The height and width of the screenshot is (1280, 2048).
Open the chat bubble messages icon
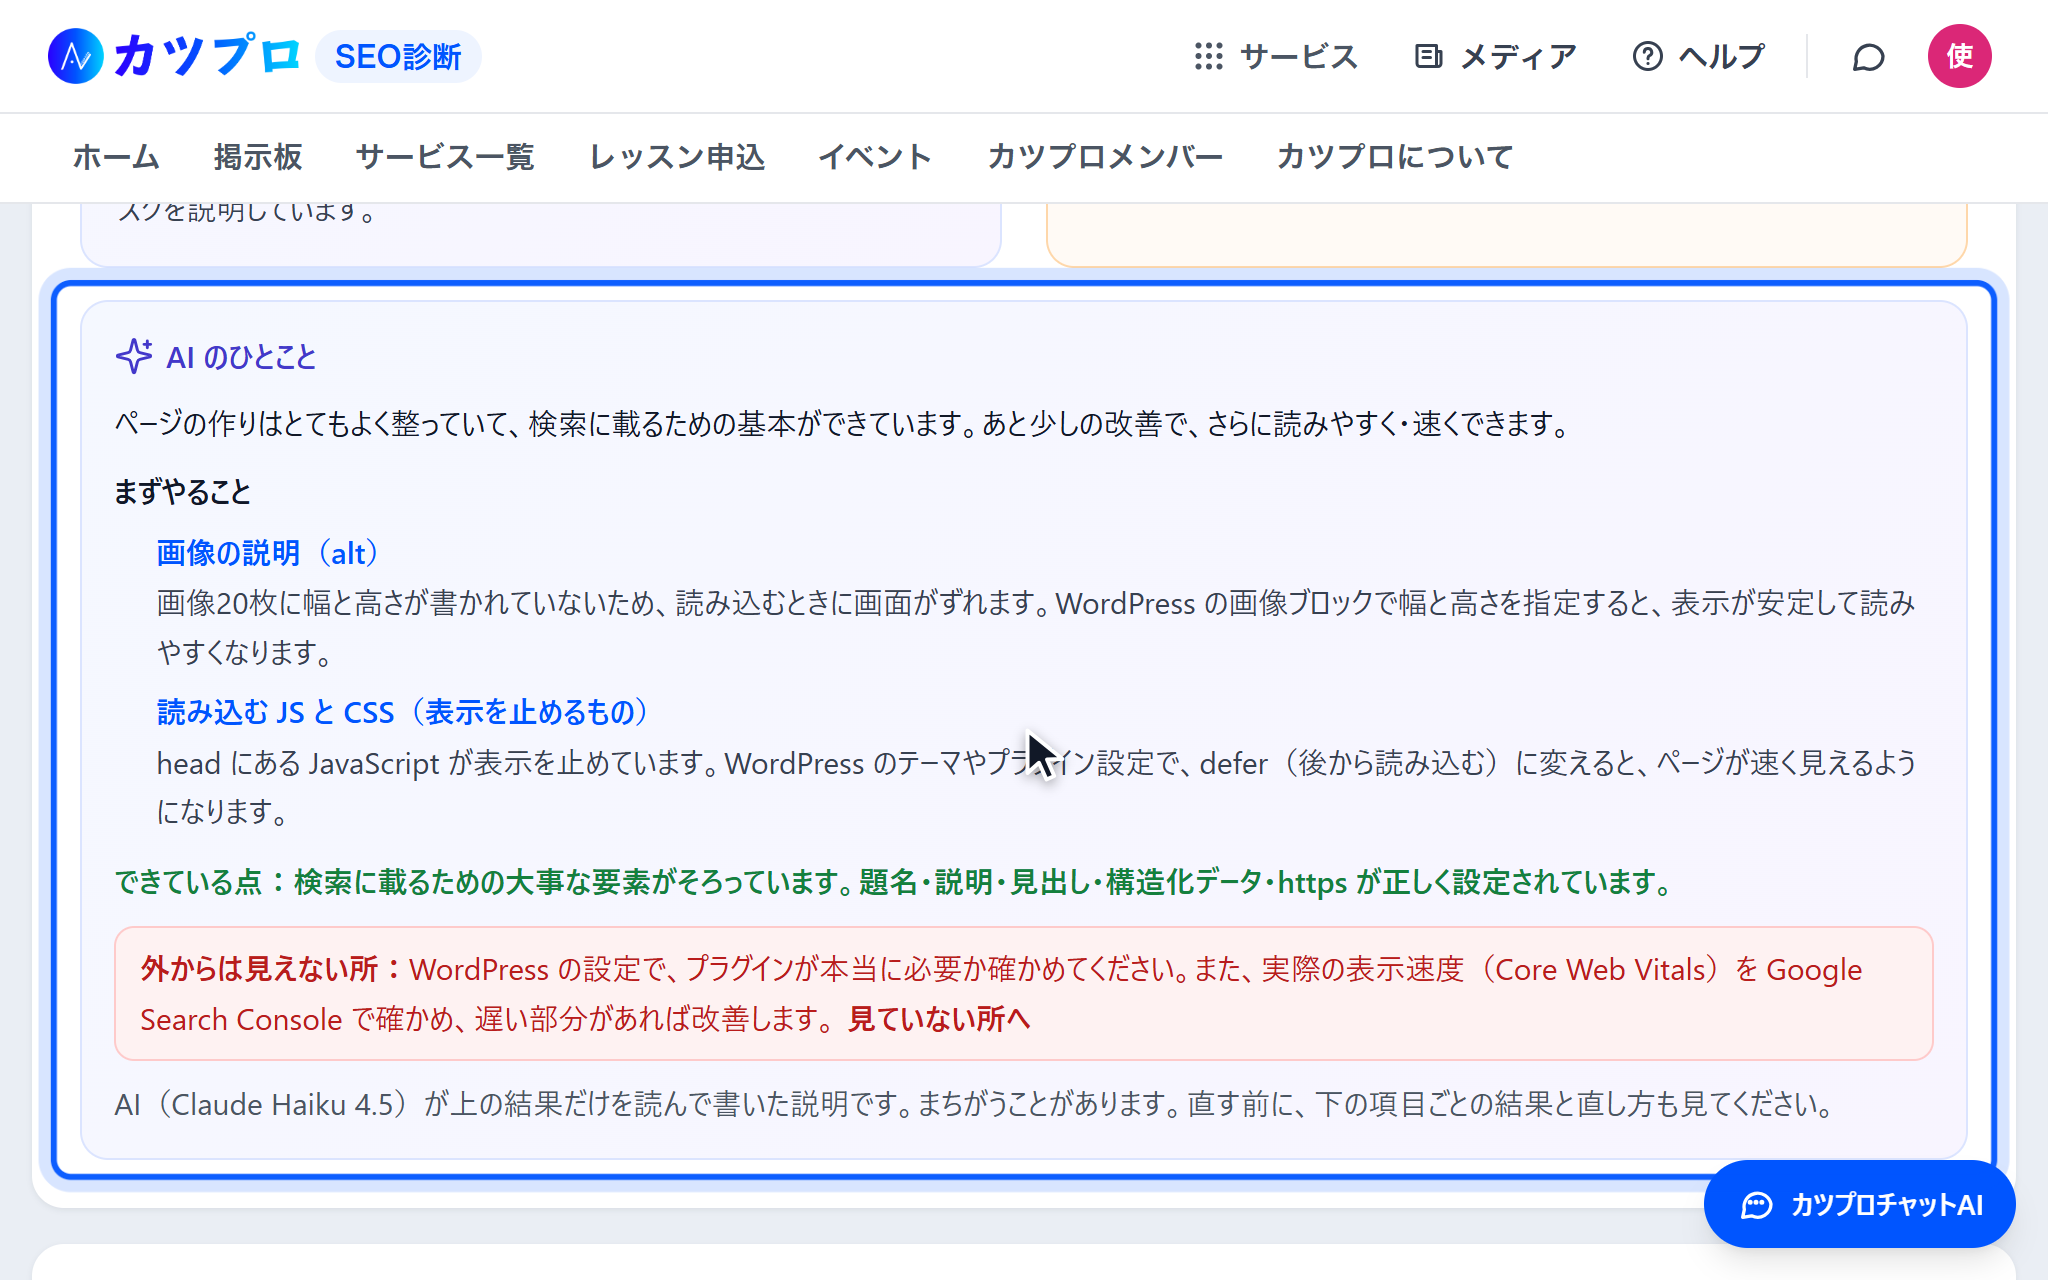[x=1868, y=57]
